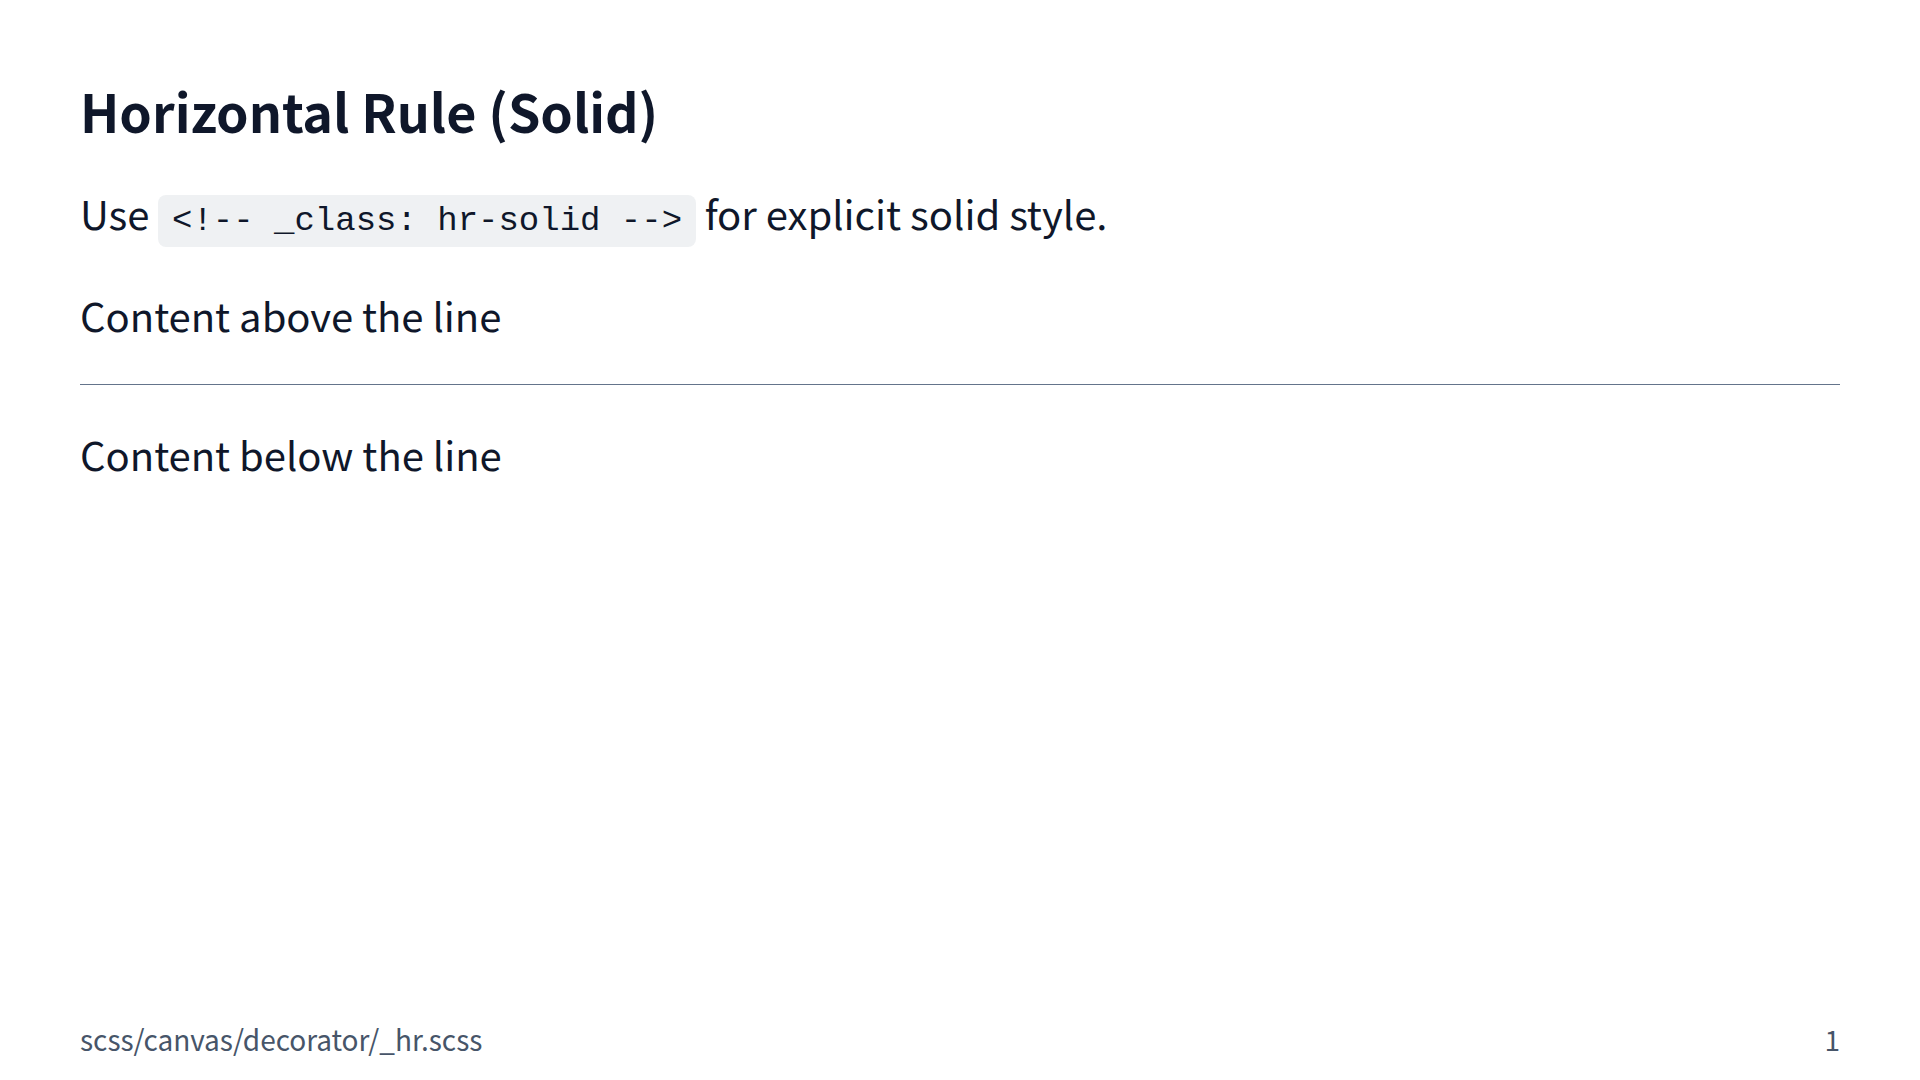1920x1080 pixels.
Task: Click the 'Content below the line' paragraph
Action: pyautogui.click(x=290, y=458)
